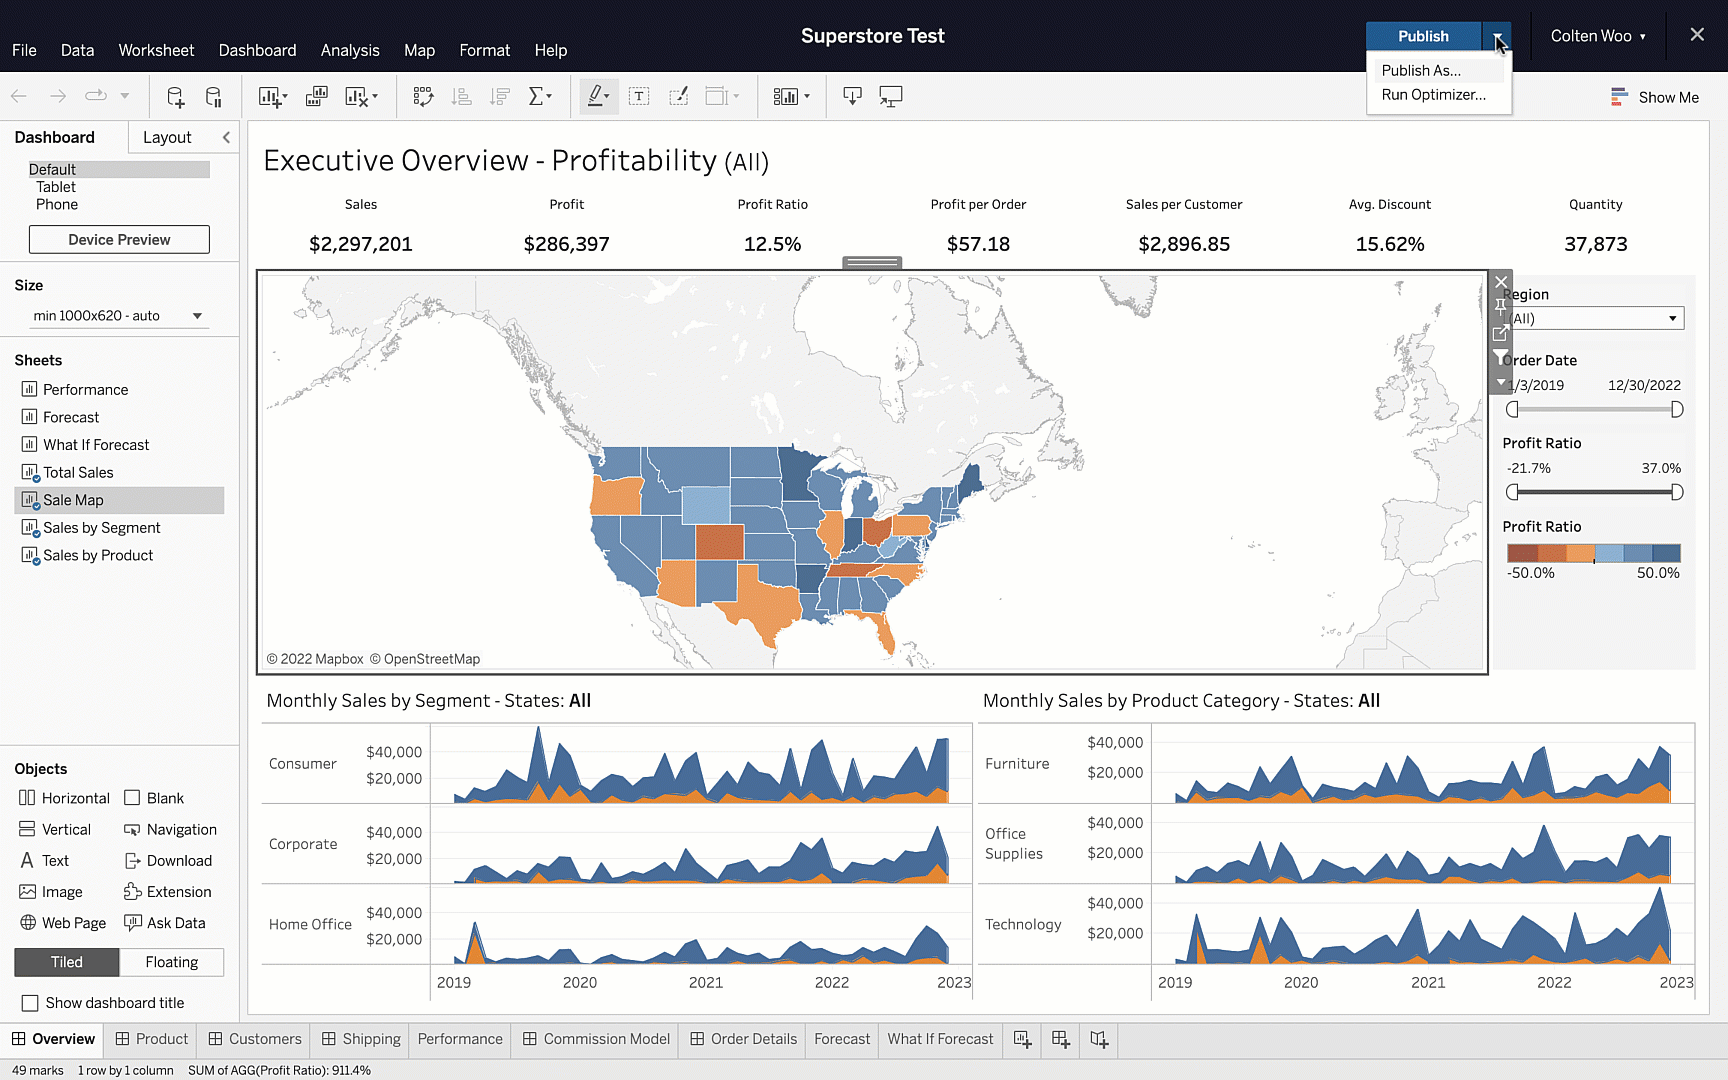Click the Device Preview button
This screenshot has height=1080, width=1728.
click(x=119, y=240)
